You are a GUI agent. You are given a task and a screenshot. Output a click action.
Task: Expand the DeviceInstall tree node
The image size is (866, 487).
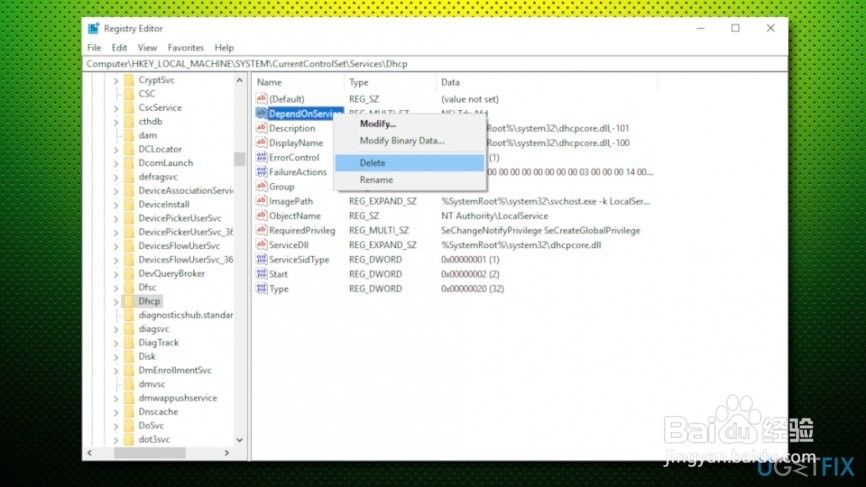[x=116, y=205]
